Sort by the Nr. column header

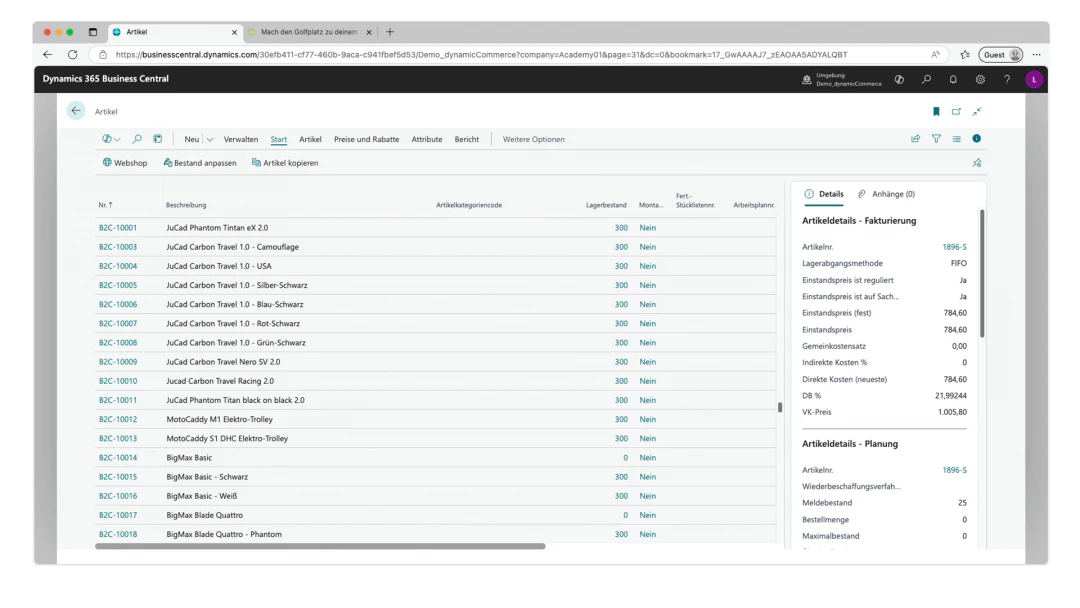pyautogui.click(x=105, y=205)
